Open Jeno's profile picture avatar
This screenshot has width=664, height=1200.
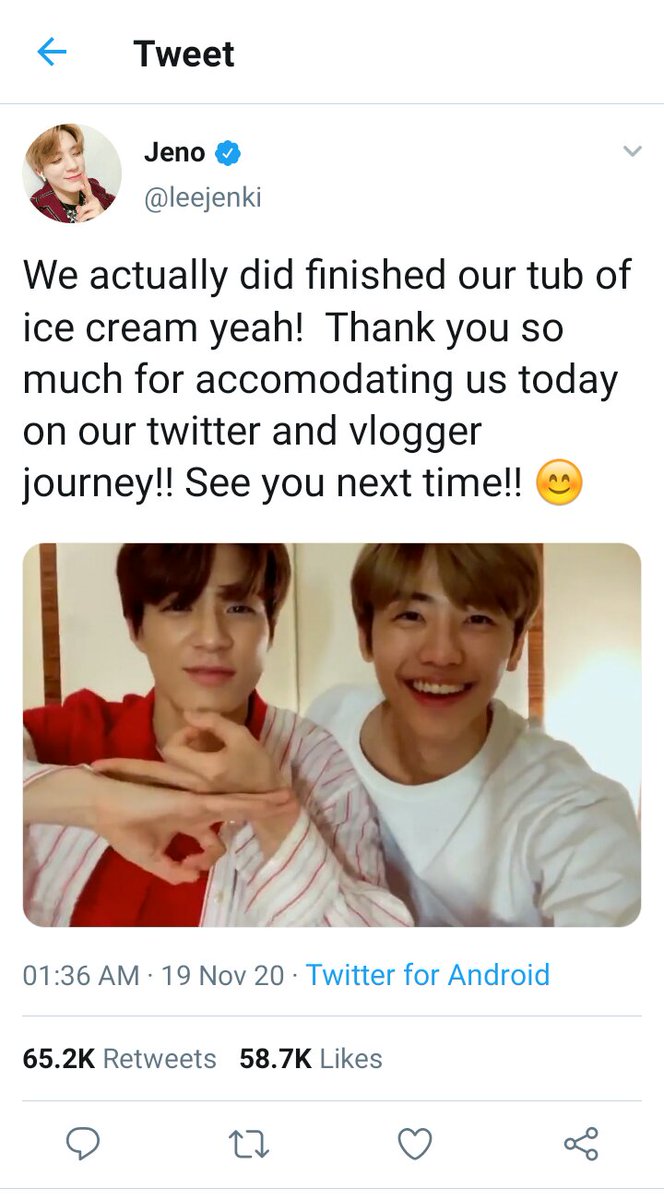coord(72,174)
